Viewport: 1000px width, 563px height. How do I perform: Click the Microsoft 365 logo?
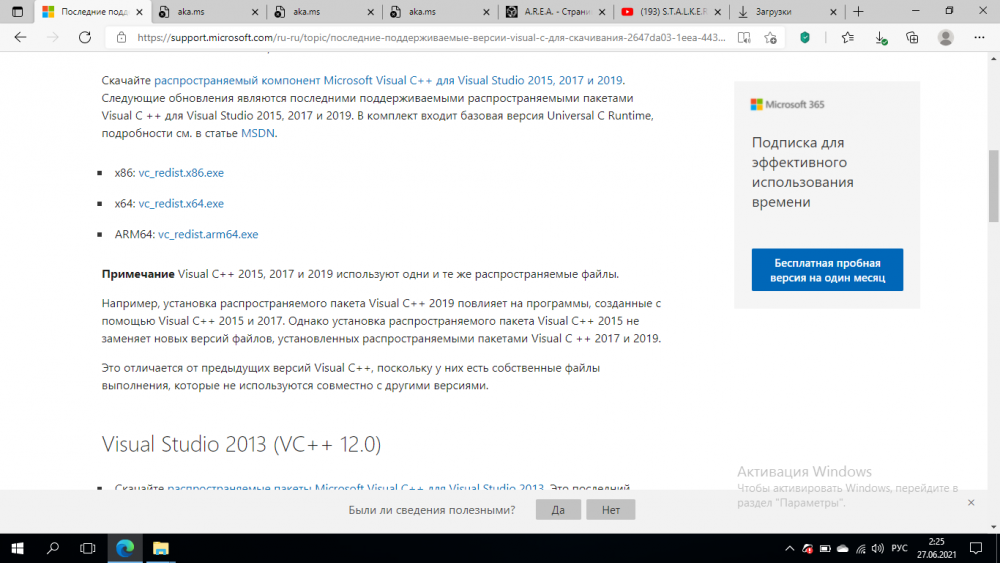tap(788, 105)
